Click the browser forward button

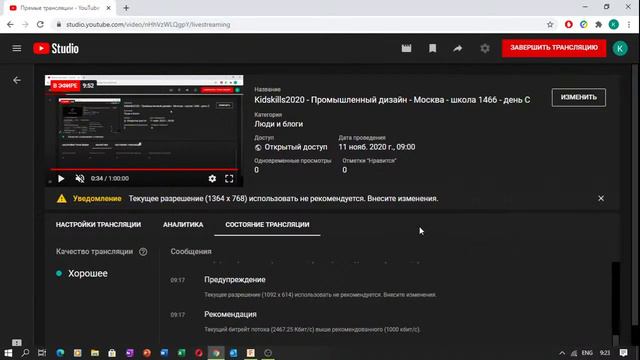coord(25,24)
